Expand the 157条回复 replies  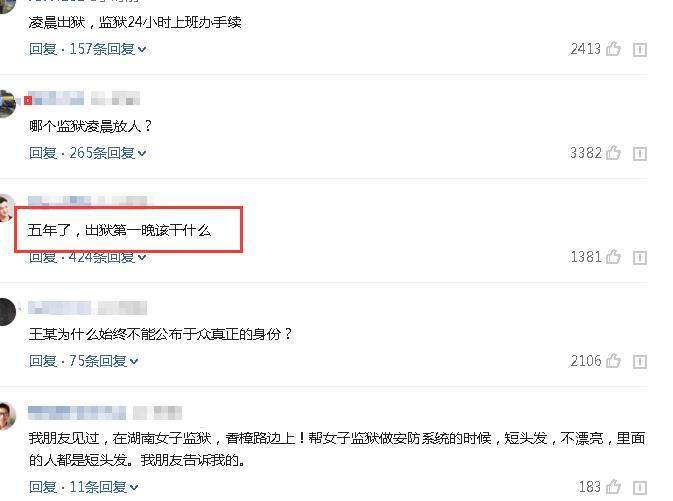pos(108,49)
